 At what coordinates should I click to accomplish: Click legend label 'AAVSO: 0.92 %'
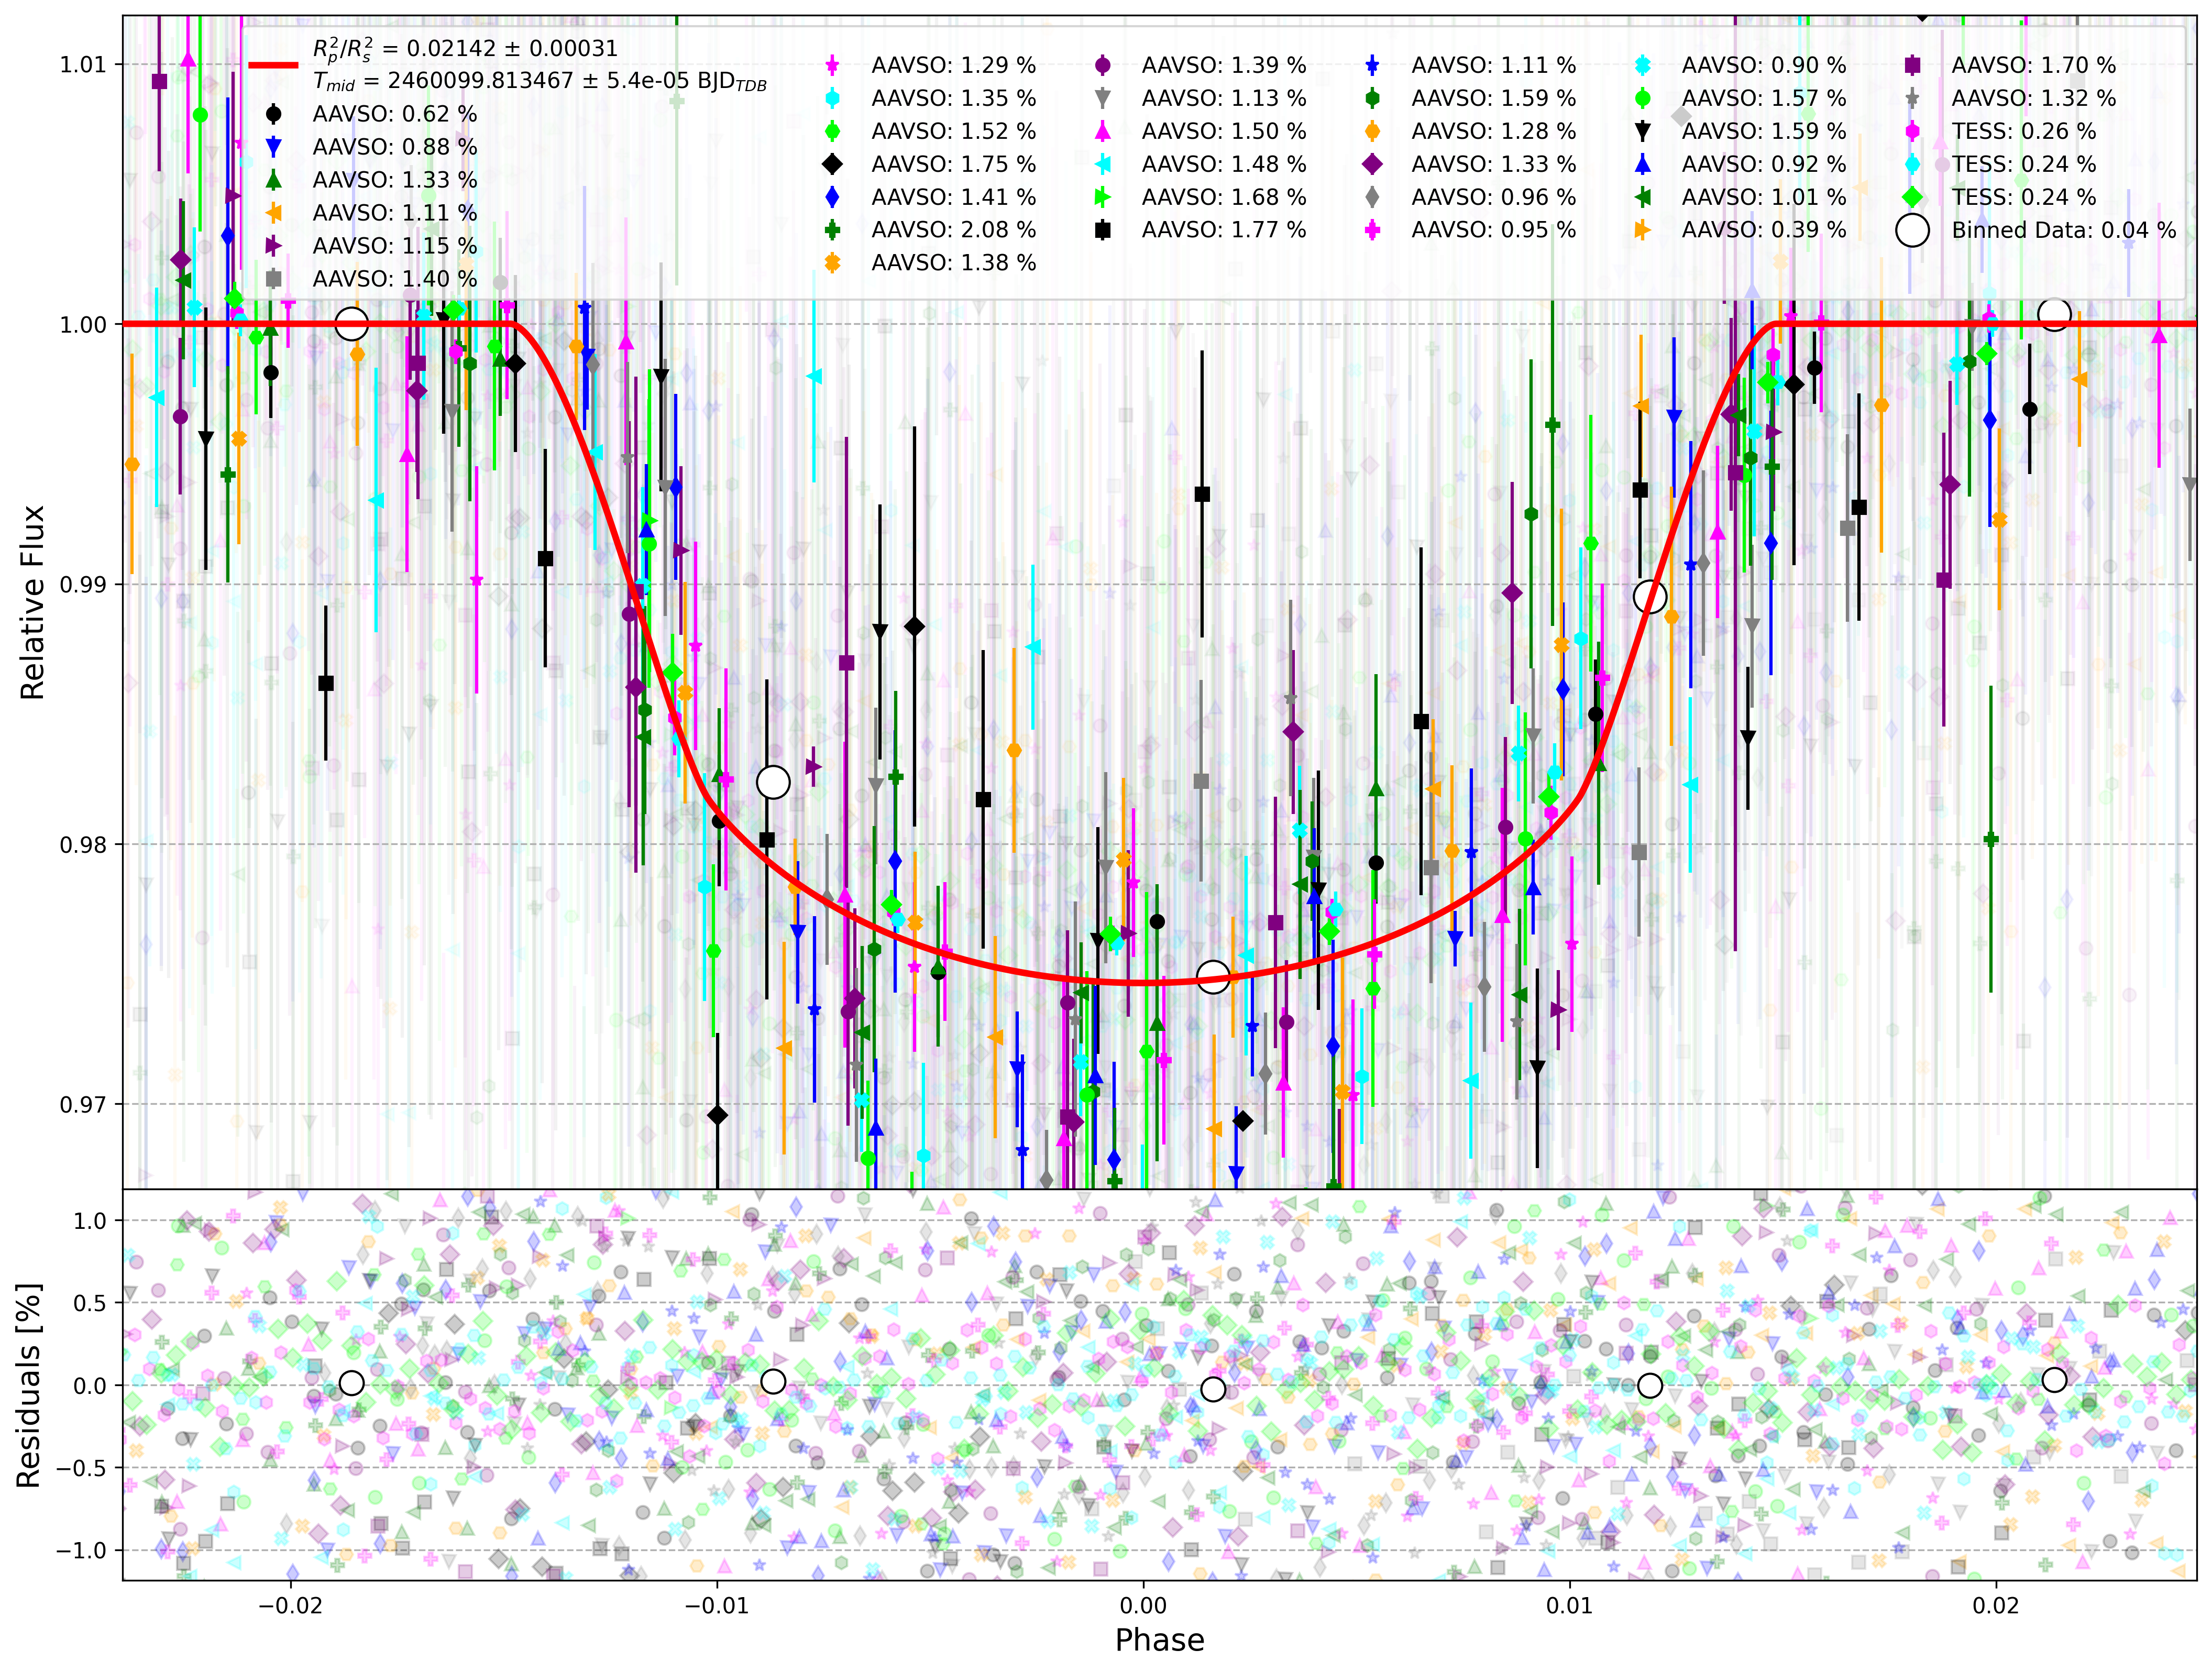(x=1764, y=164)
